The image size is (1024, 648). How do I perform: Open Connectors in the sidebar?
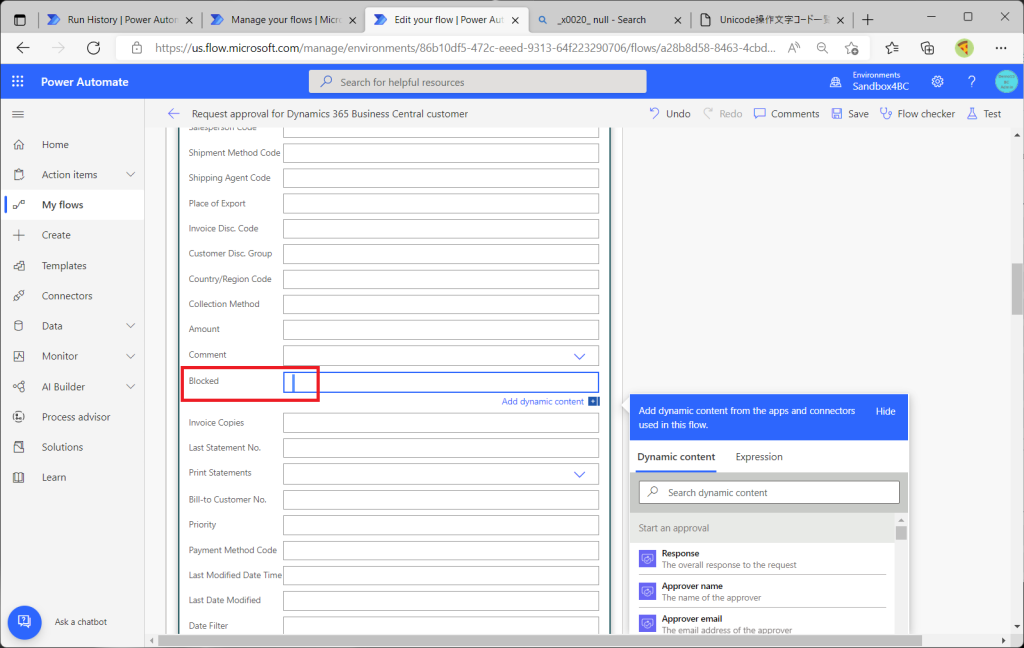coord(67,295)
